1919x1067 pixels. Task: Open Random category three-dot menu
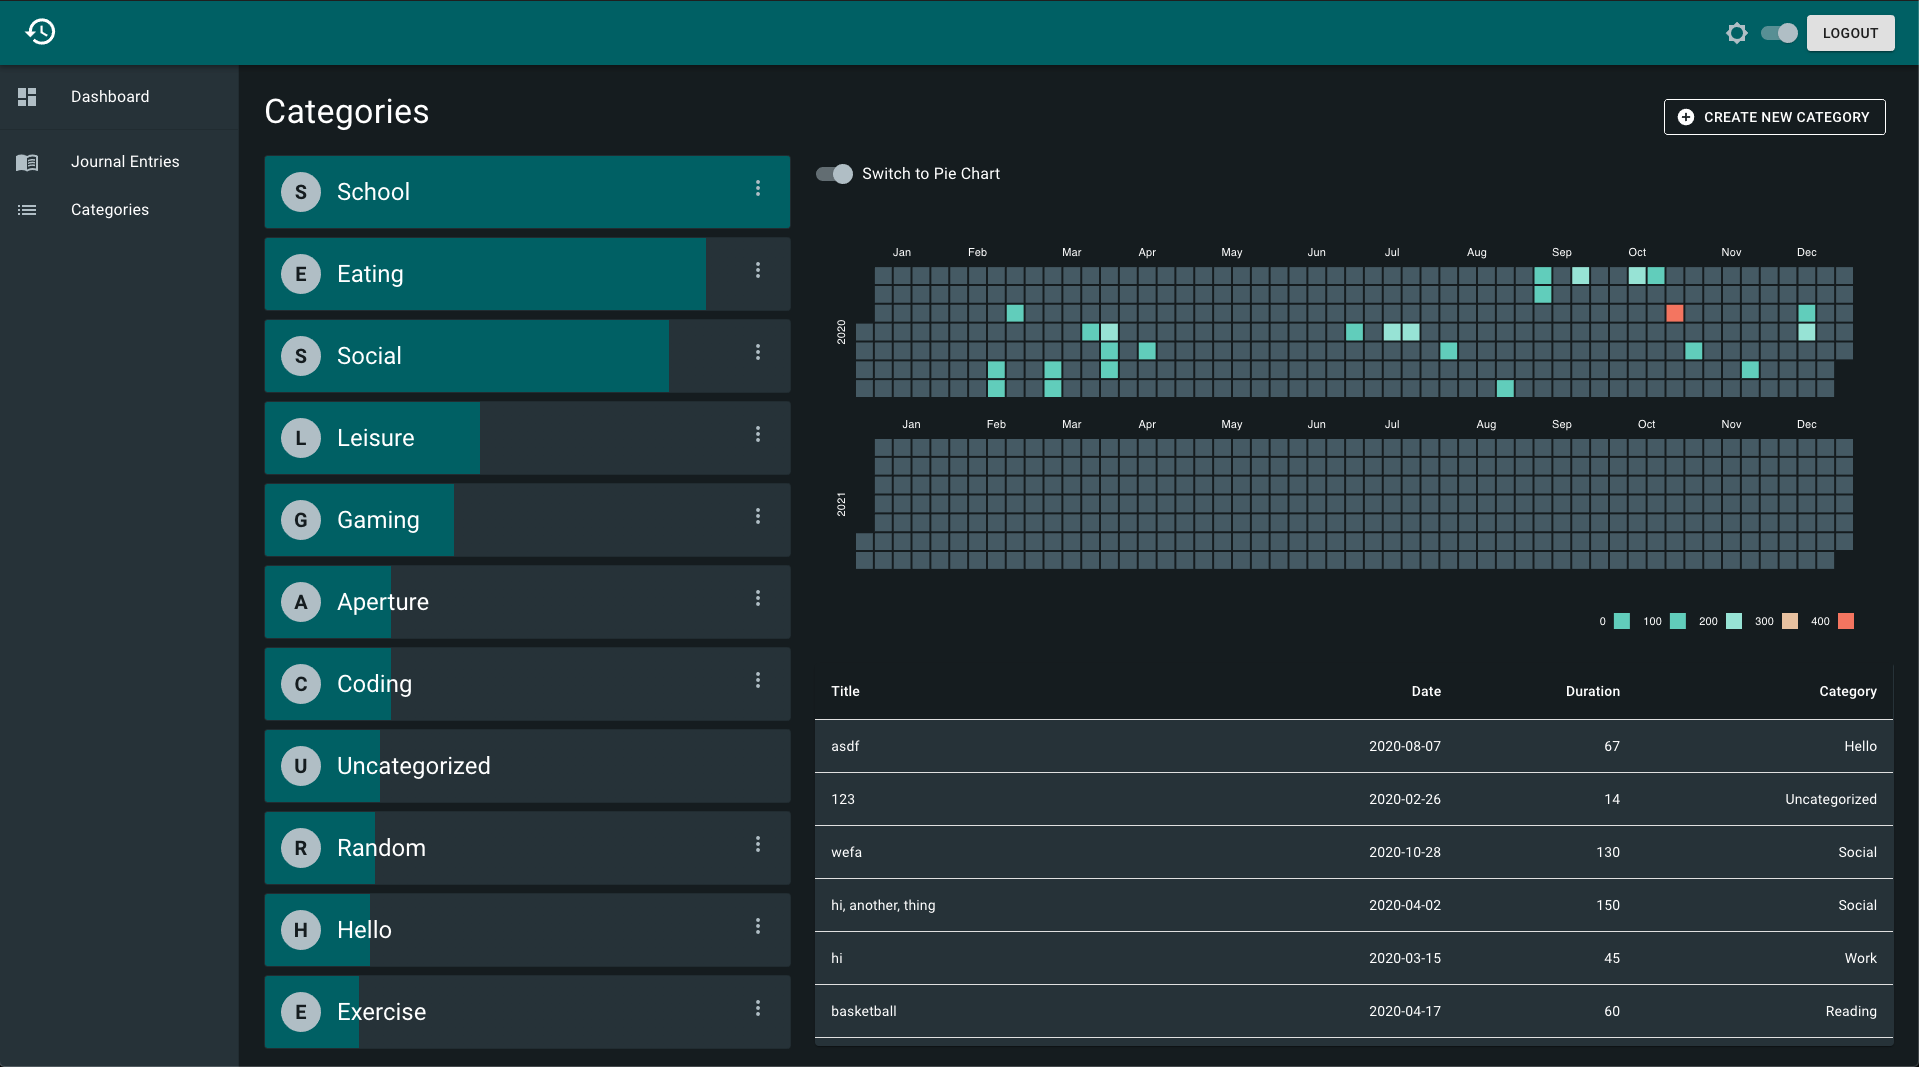(758, 844)
